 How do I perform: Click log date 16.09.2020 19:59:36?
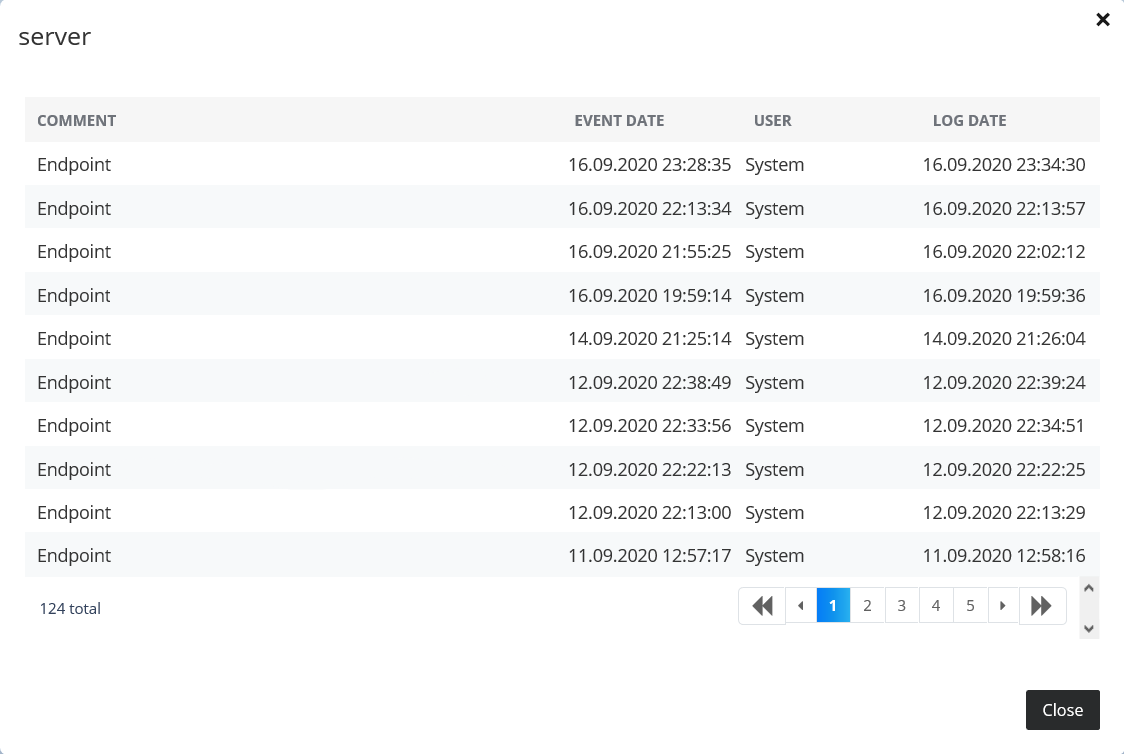[x=1004, y=296]
